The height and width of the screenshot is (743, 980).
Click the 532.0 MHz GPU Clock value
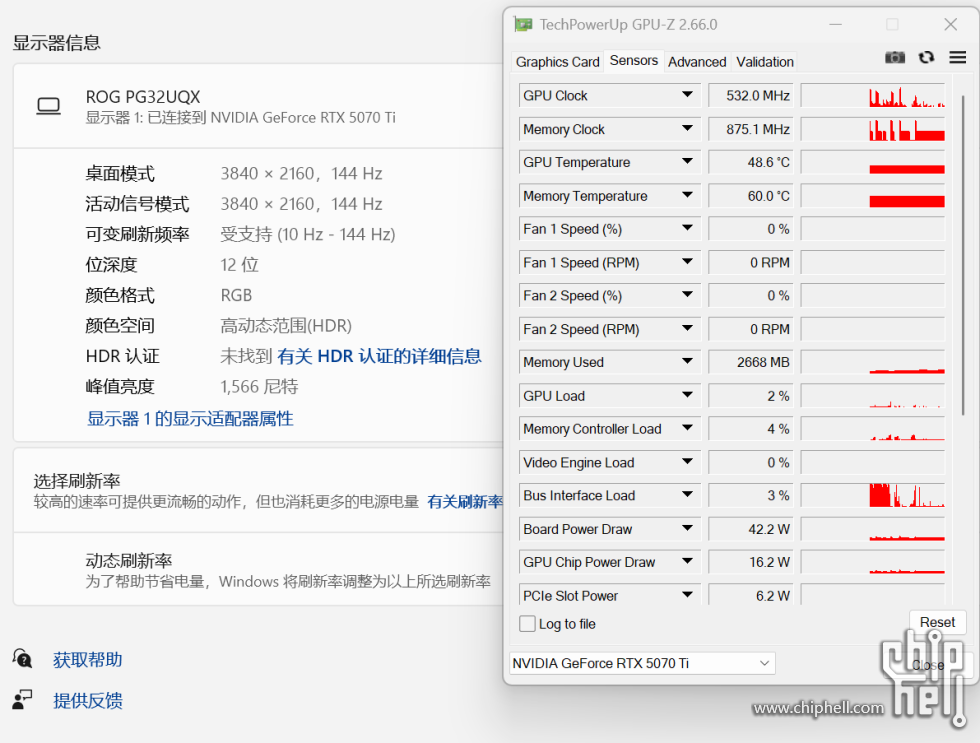(x=751, y=95)
